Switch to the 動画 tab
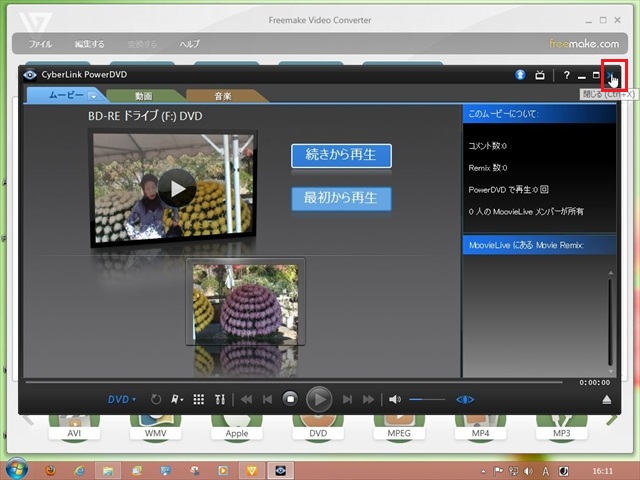Image resolution: width=640 pixels, height=480 pixels. [x=144, y=96]
